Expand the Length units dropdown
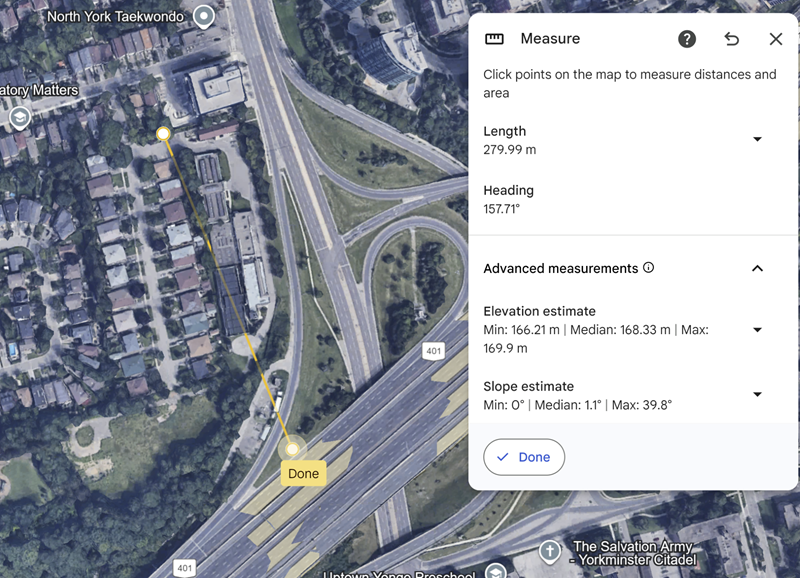This screenshot has height=578, width=800. 757,139
